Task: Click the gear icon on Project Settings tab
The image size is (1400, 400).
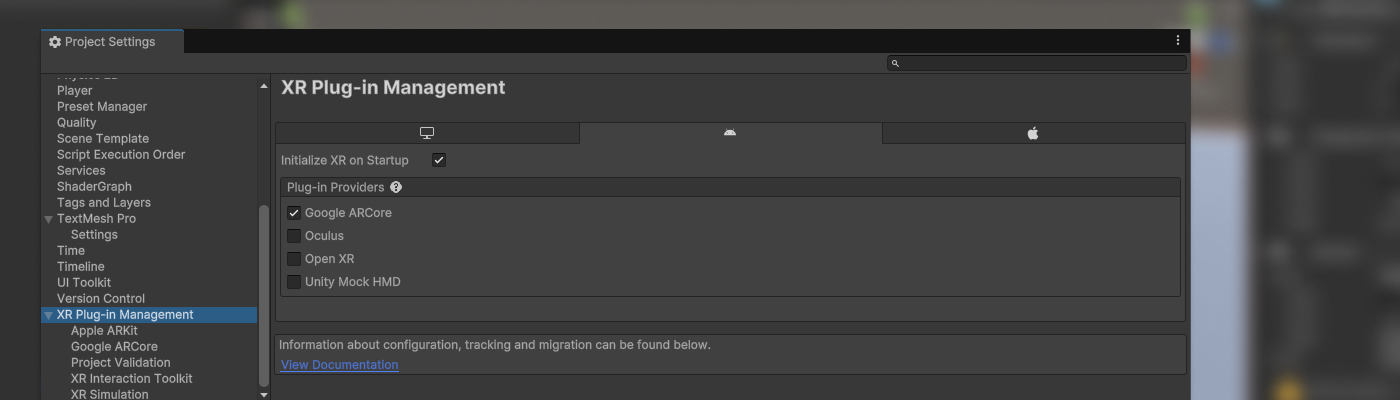Action: coord(55,42)
